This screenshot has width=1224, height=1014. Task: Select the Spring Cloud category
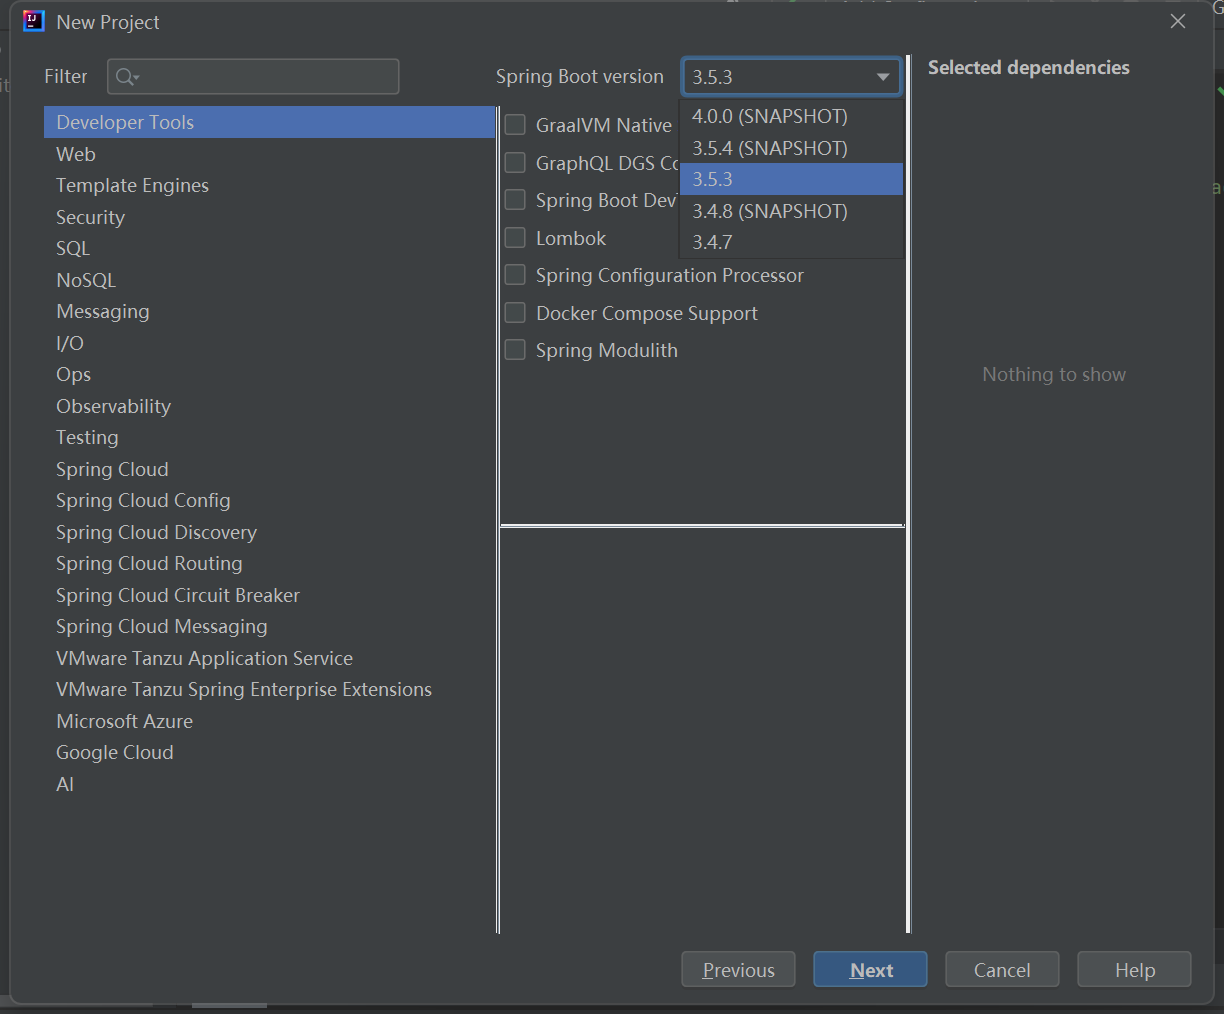tap(269, 469)
